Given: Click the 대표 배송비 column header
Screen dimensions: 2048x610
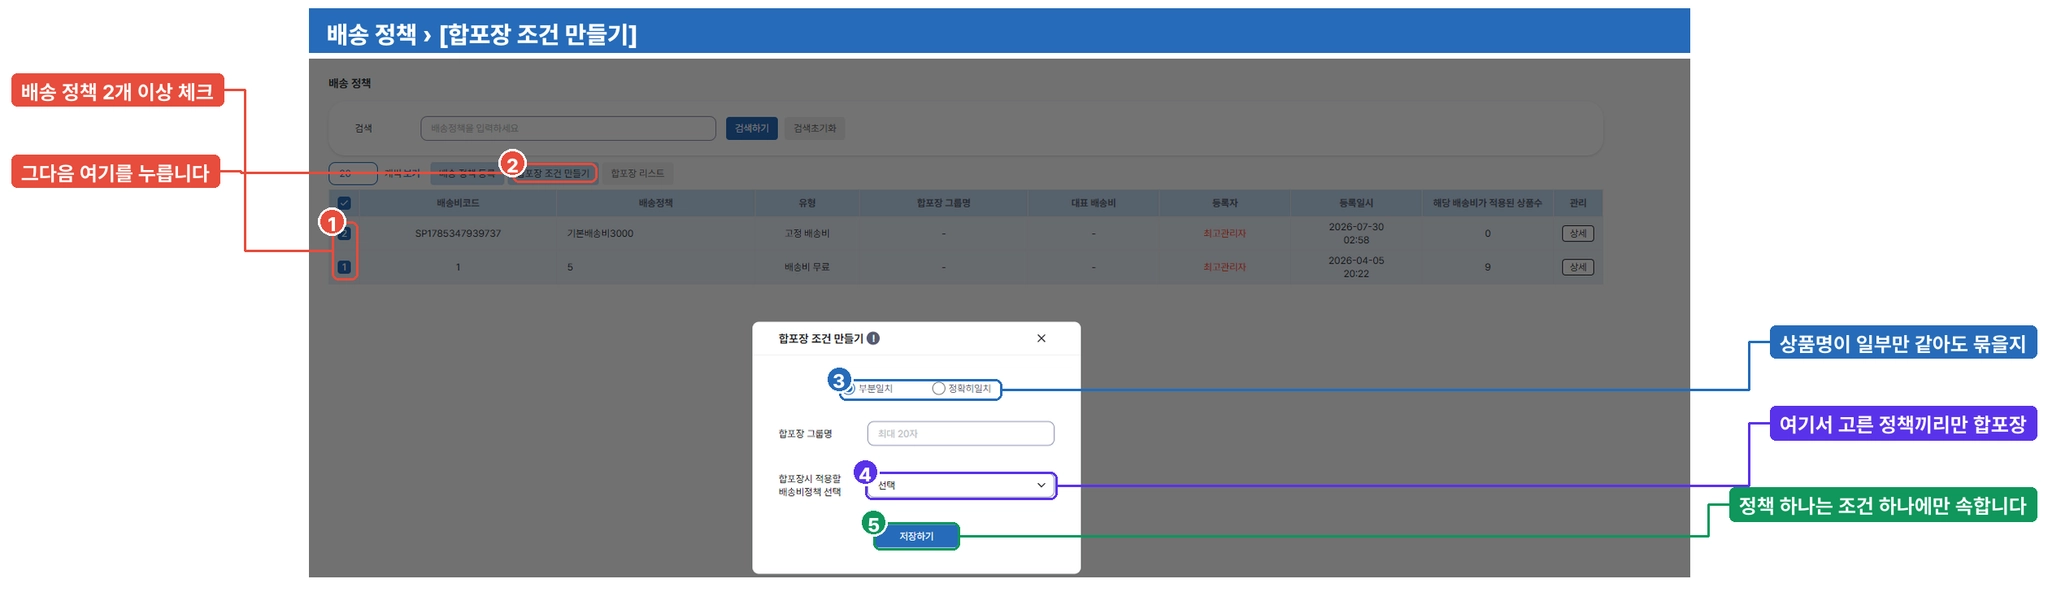Looking at the screenshot, I should 1093,203.
